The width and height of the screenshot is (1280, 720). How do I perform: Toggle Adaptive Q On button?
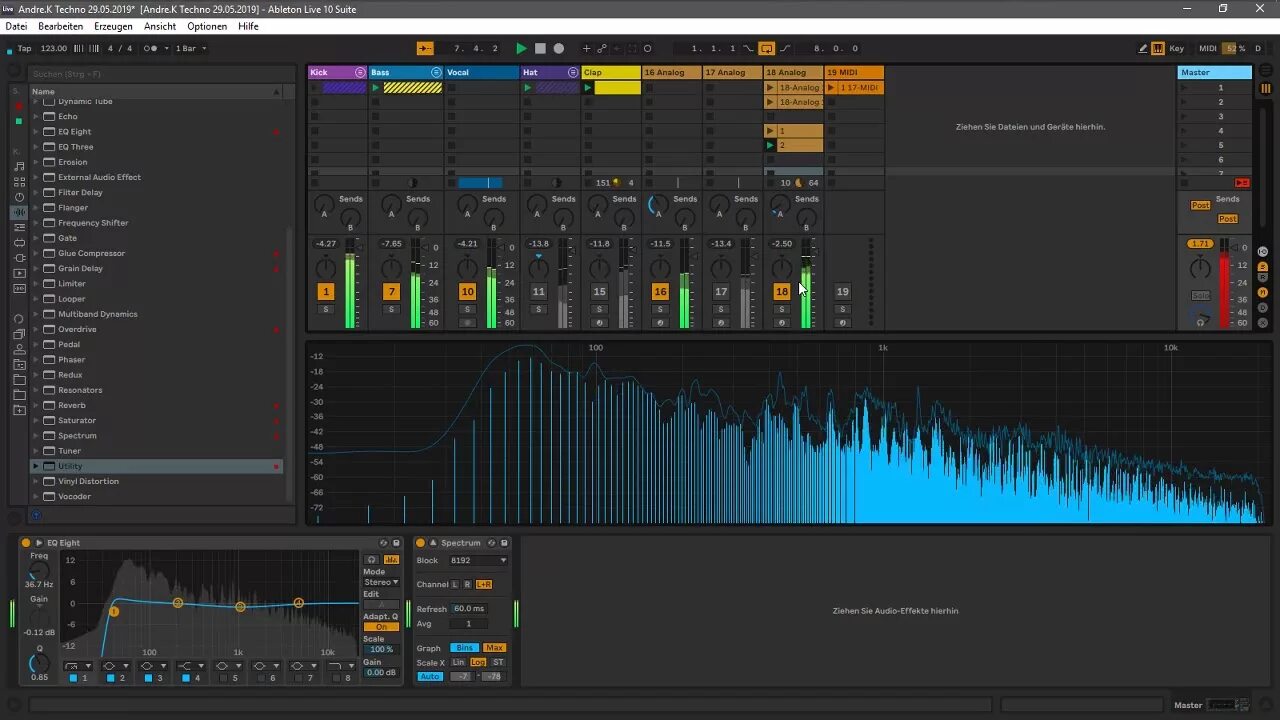click(381, 627)
